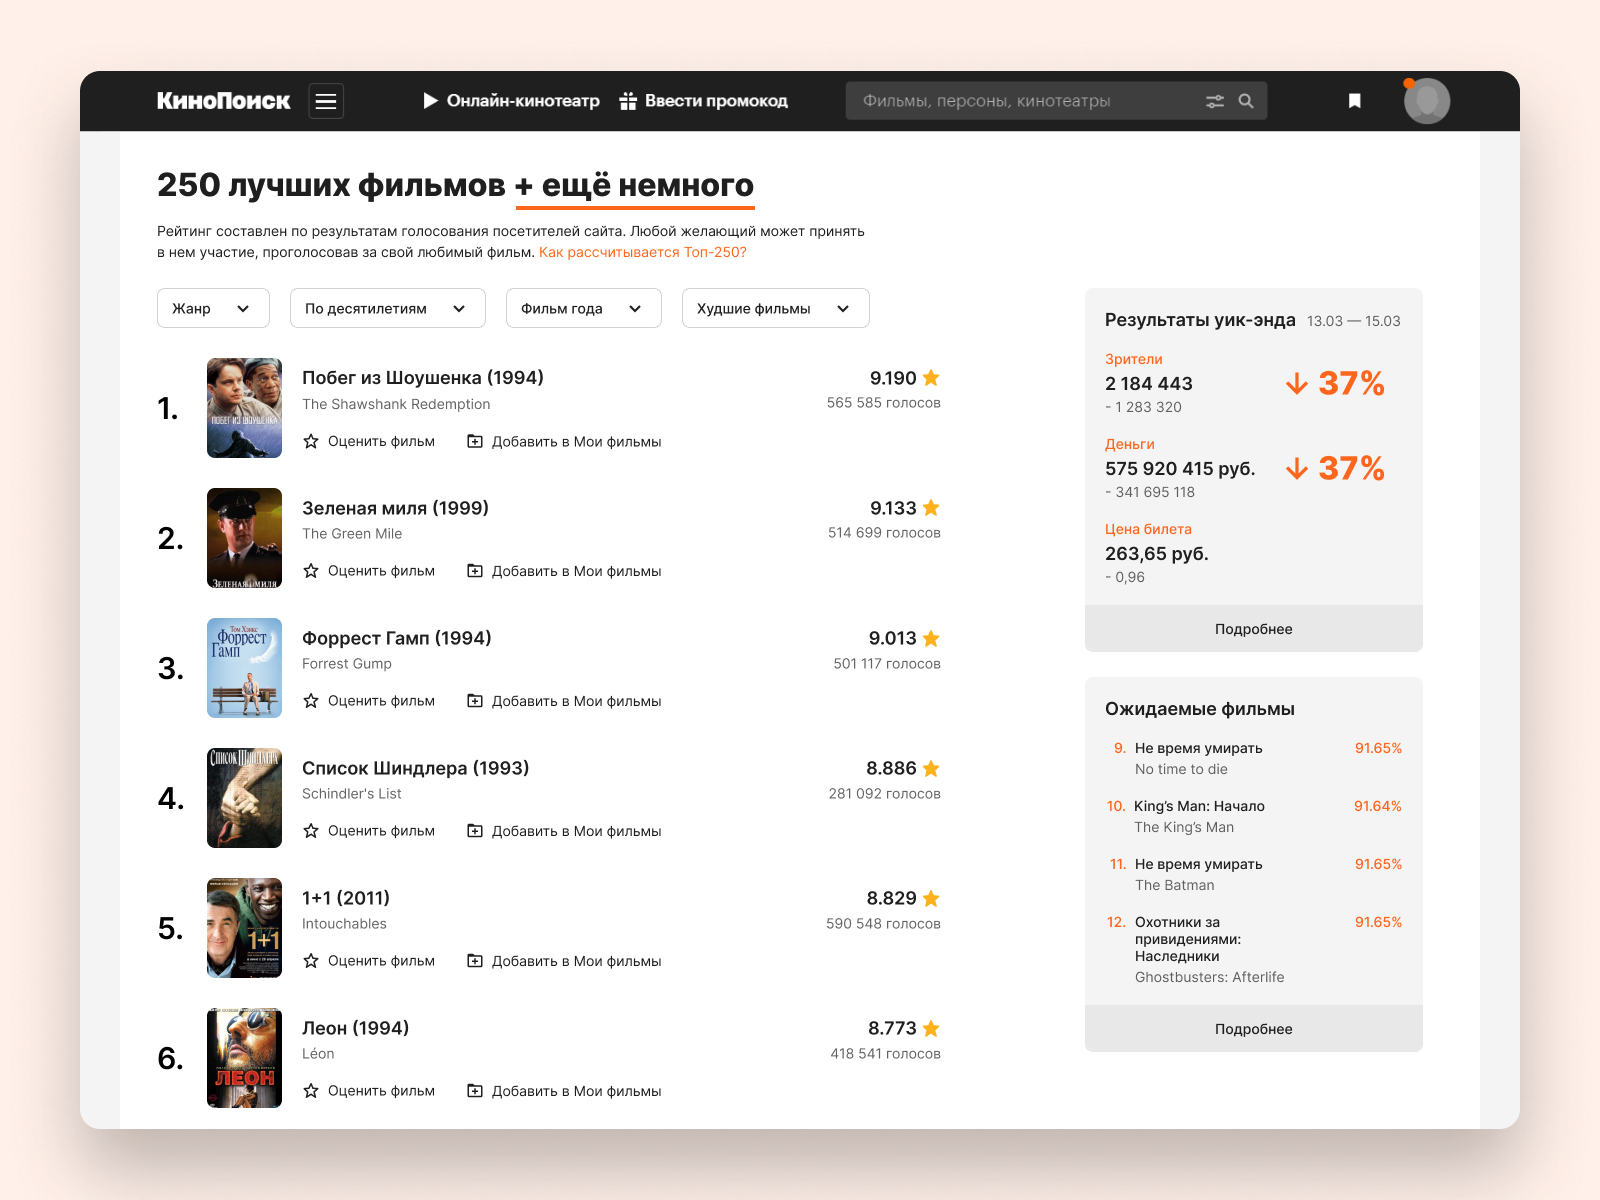Click the gold star beside rating 9.133
This screenshot has width=1600, height=1200.
pos(931,508)
